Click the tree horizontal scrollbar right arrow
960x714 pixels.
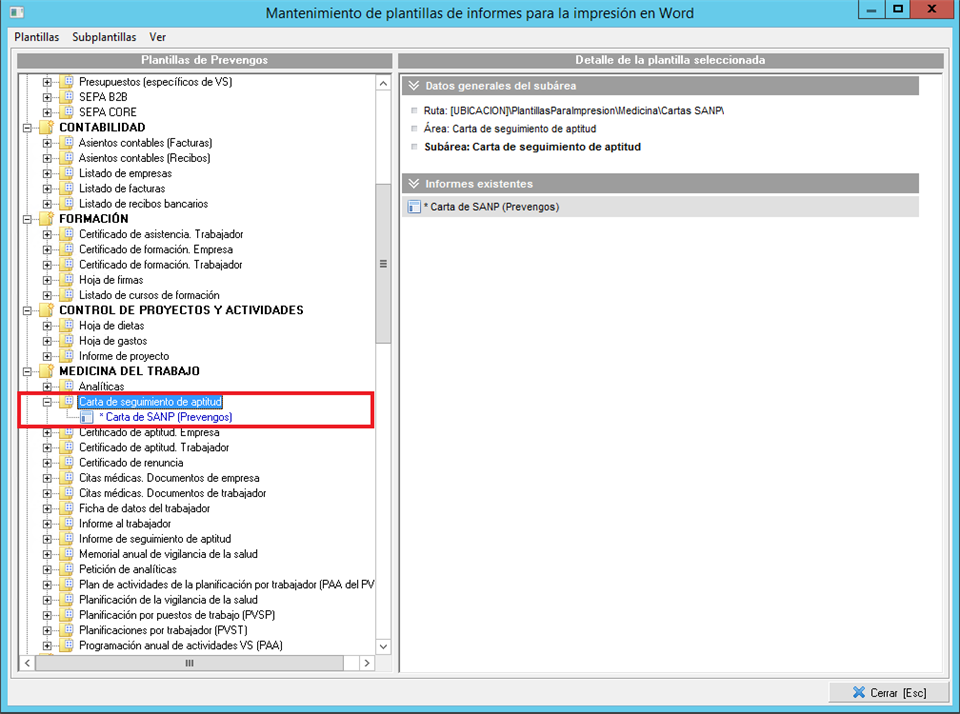[x=366, y=663]
